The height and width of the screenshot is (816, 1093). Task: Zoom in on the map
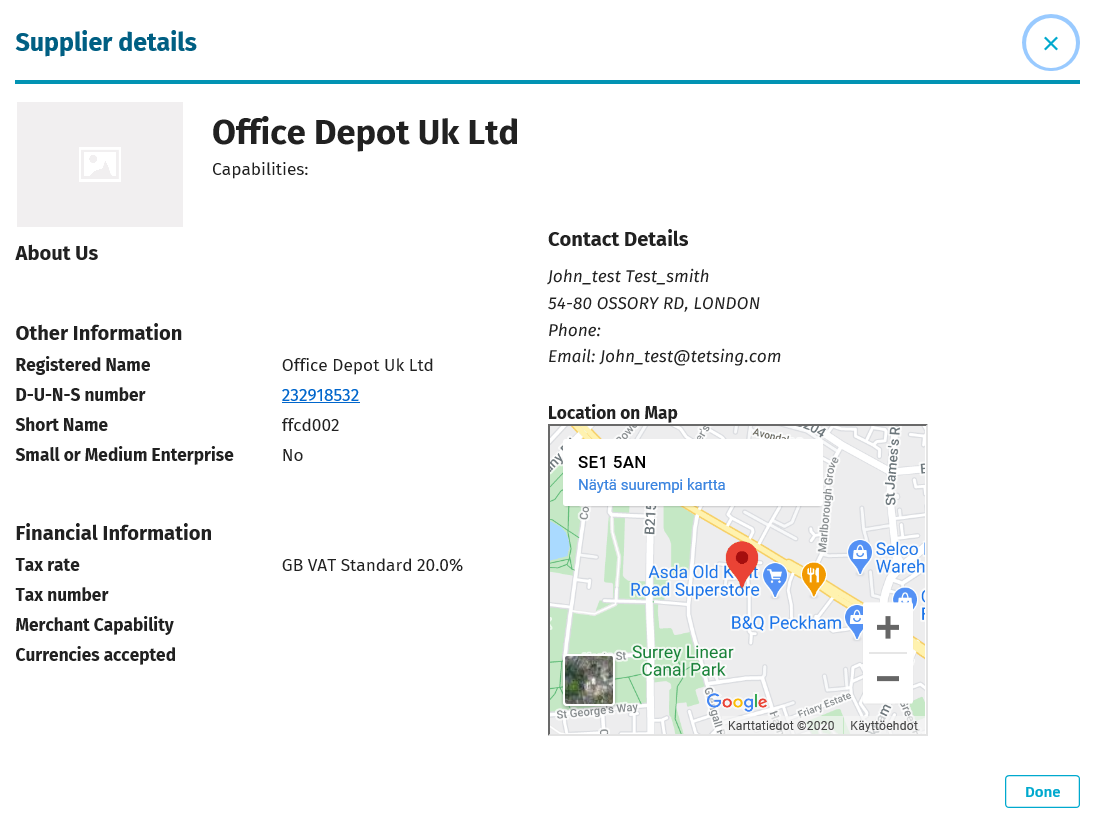coord(887,627)
